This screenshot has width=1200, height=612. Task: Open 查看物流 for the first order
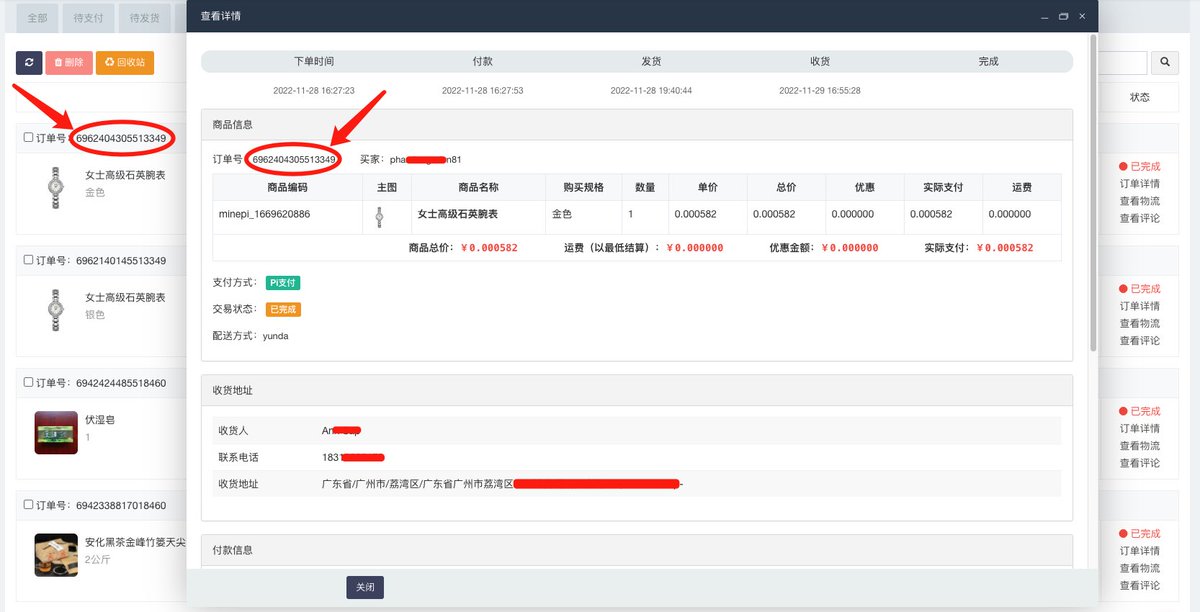[x=1139, y=201]
